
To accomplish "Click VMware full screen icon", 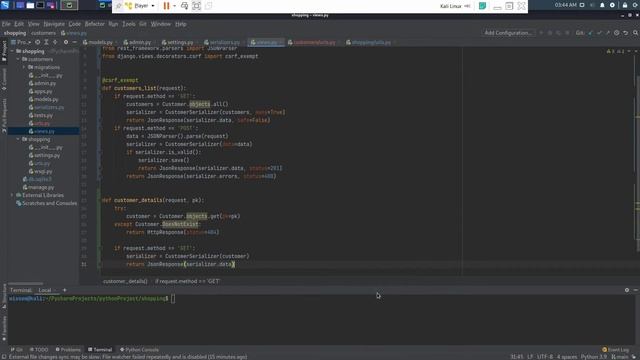I will pos(196,6).
